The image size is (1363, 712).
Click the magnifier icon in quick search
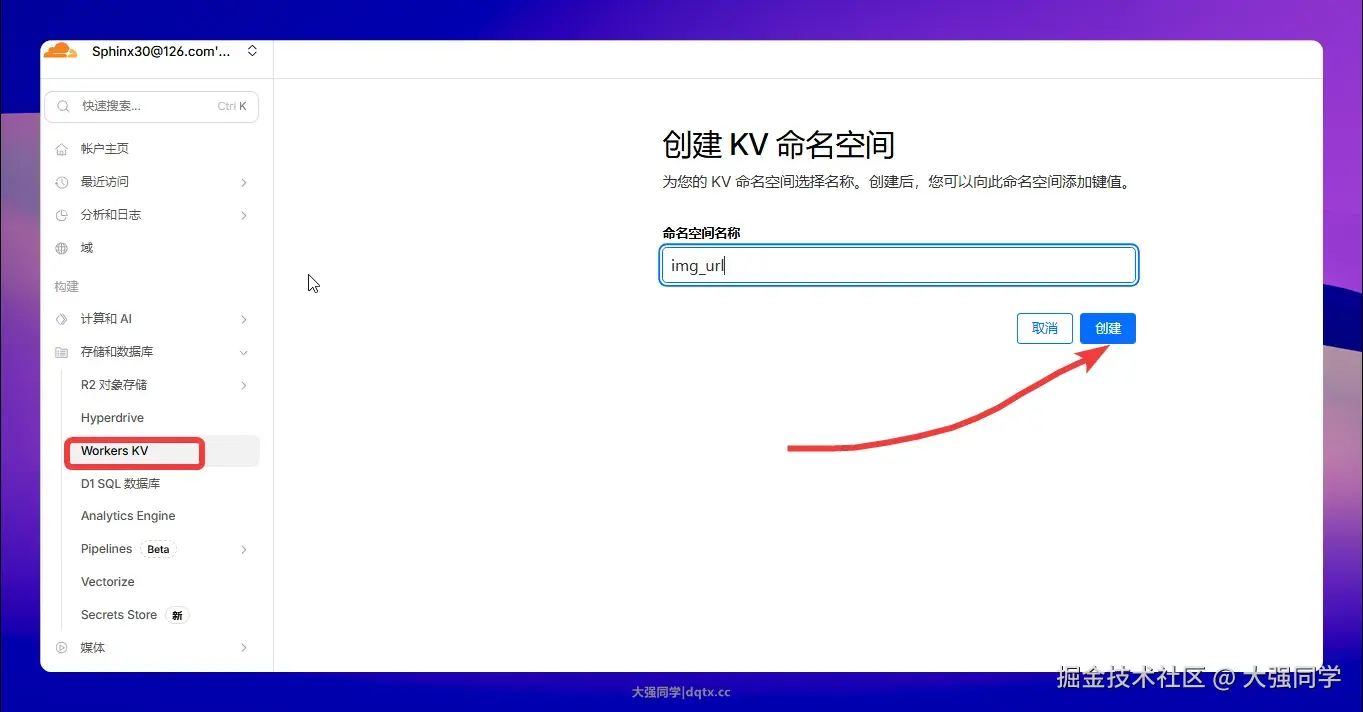64,106
